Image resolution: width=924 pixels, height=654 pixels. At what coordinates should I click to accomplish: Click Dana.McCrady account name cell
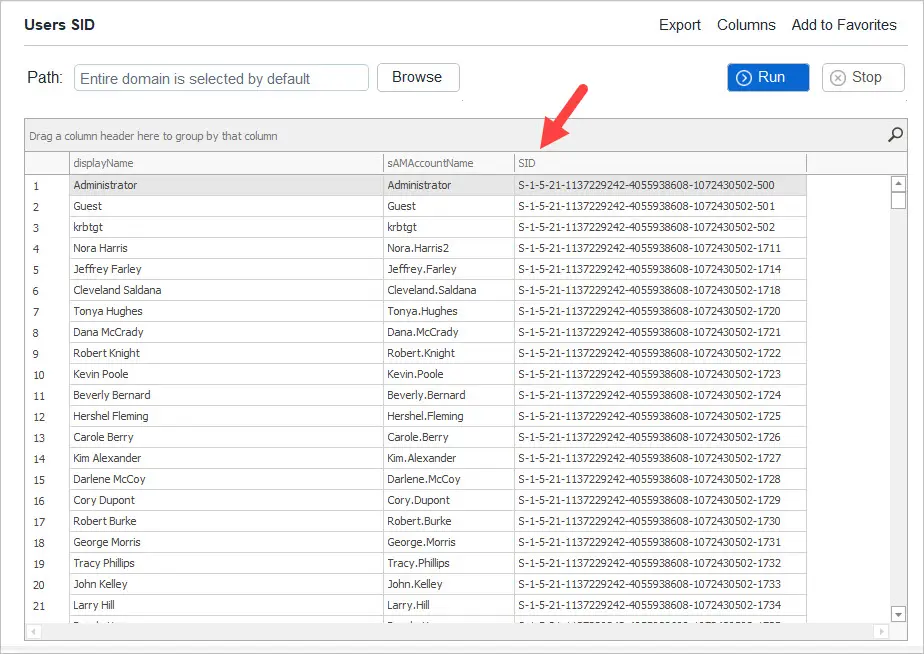coord(448,332)
